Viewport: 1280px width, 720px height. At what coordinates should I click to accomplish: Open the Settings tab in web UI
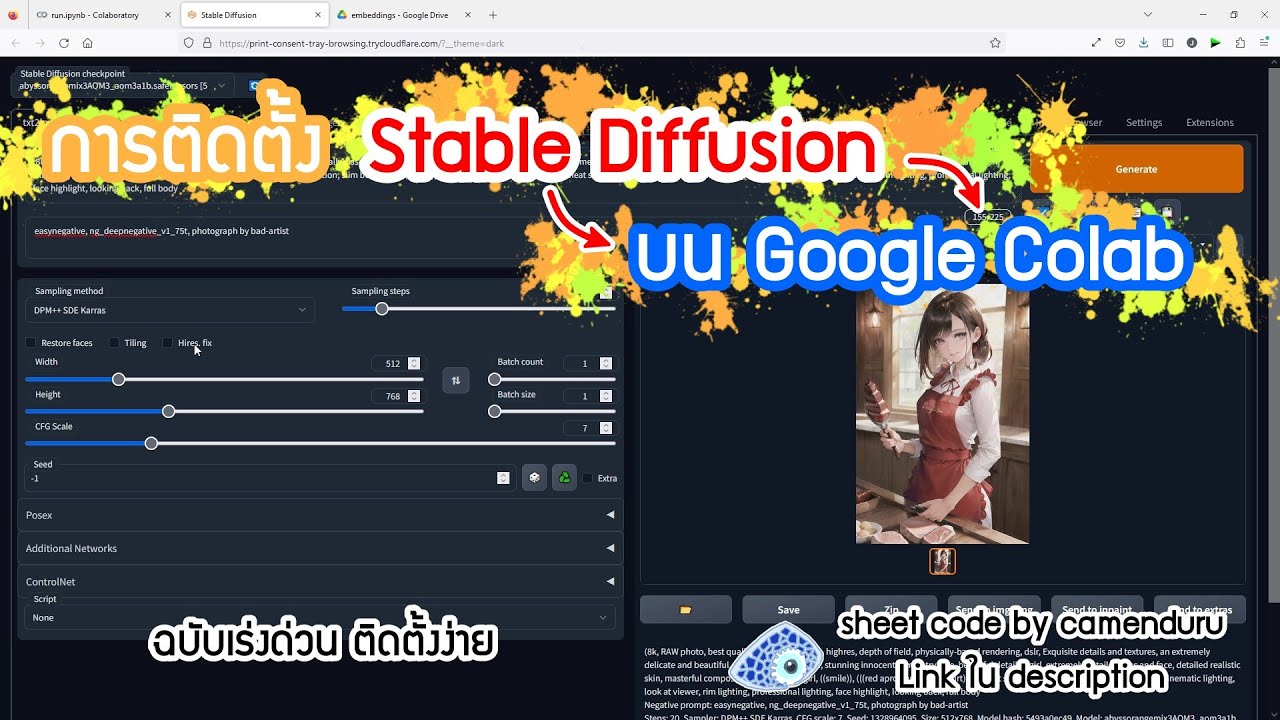point(1144,122)
